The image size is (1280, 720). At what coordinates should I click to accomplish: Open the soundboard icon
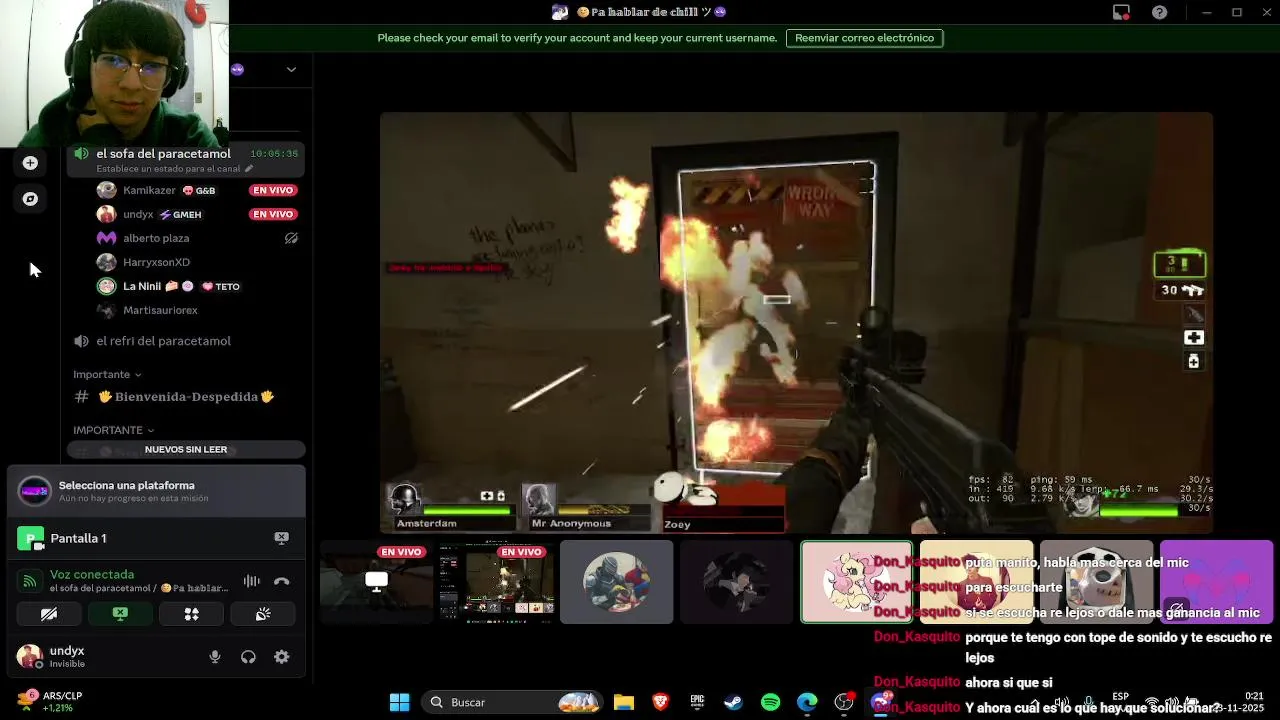click(263, 614)
